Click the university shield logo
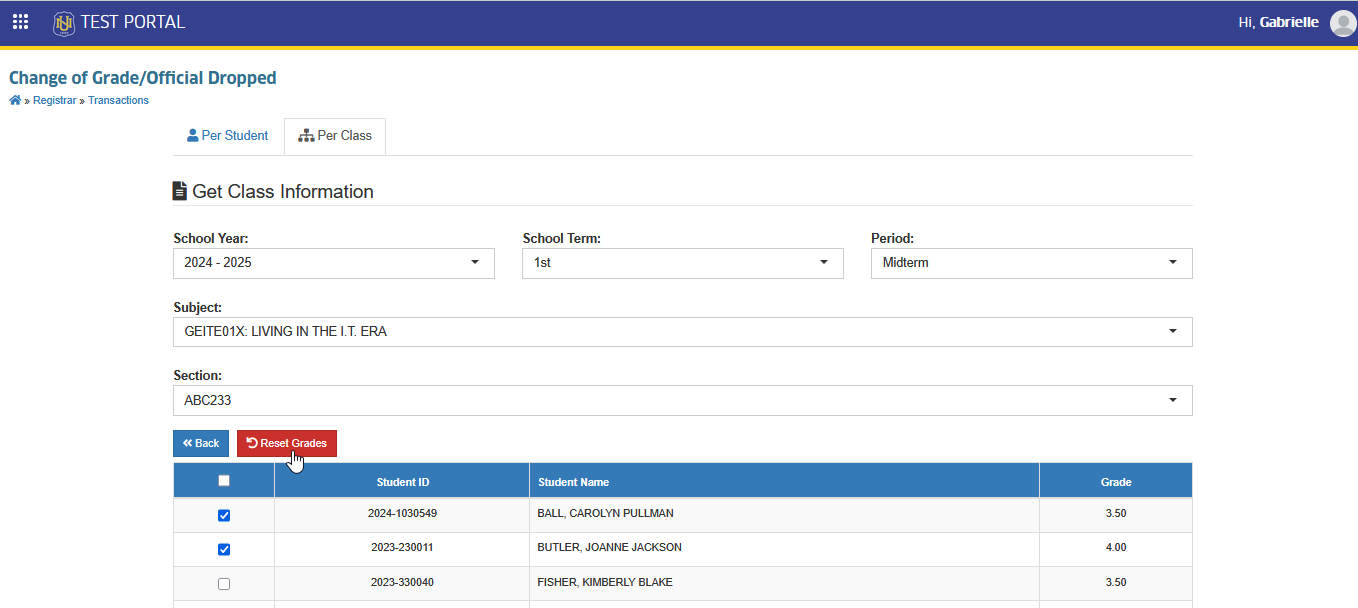This screenshot has height=608, width=1358. click(64, 23)
